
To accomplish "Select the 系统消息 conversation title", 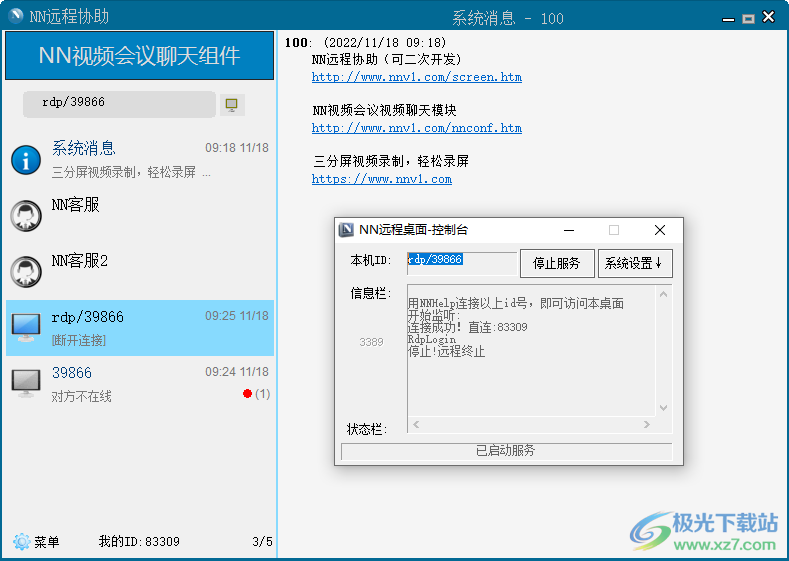I will pyautogui.click(x=84, y=148).
